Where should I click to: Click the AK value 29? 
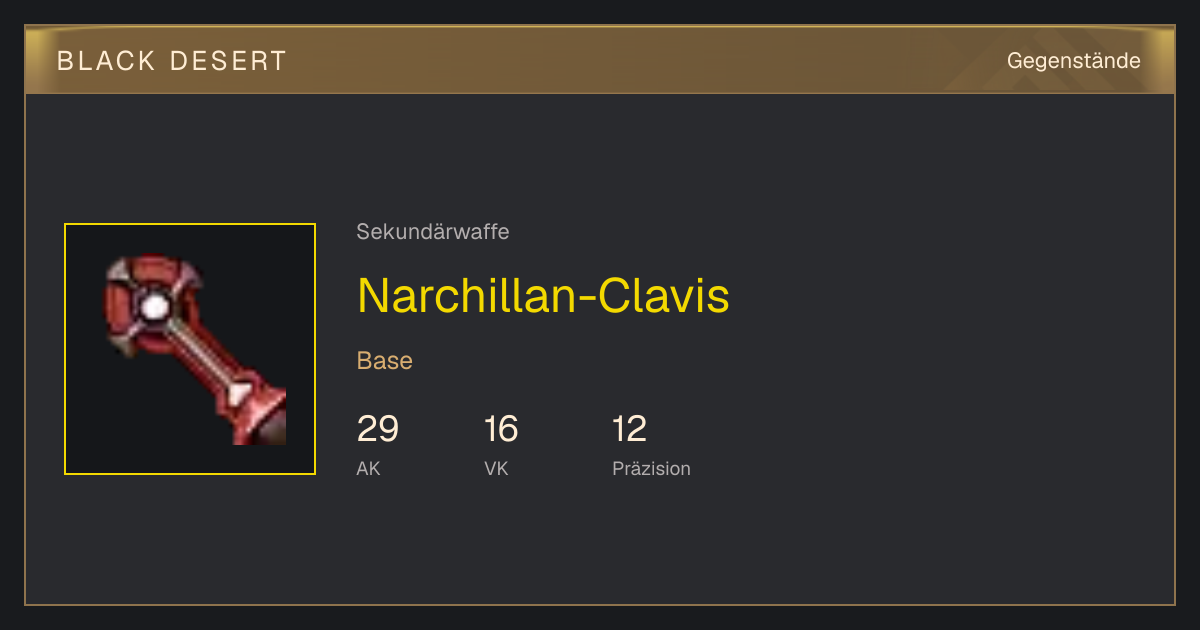(378, 429)
